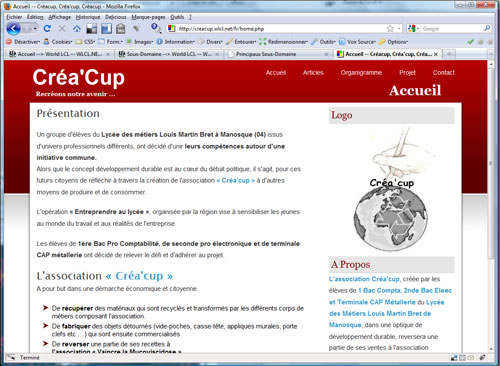Open the Form. web developer menu
The width and height of the screenshot is (500, 366).
click(111, 42)
